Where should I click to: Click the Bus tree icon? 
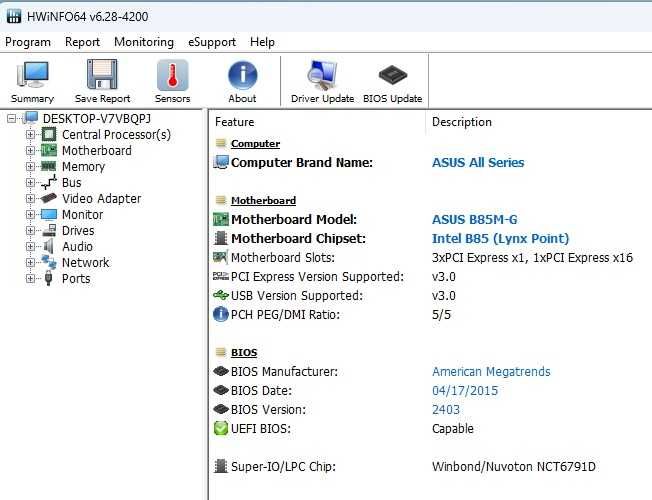point(49,182)
